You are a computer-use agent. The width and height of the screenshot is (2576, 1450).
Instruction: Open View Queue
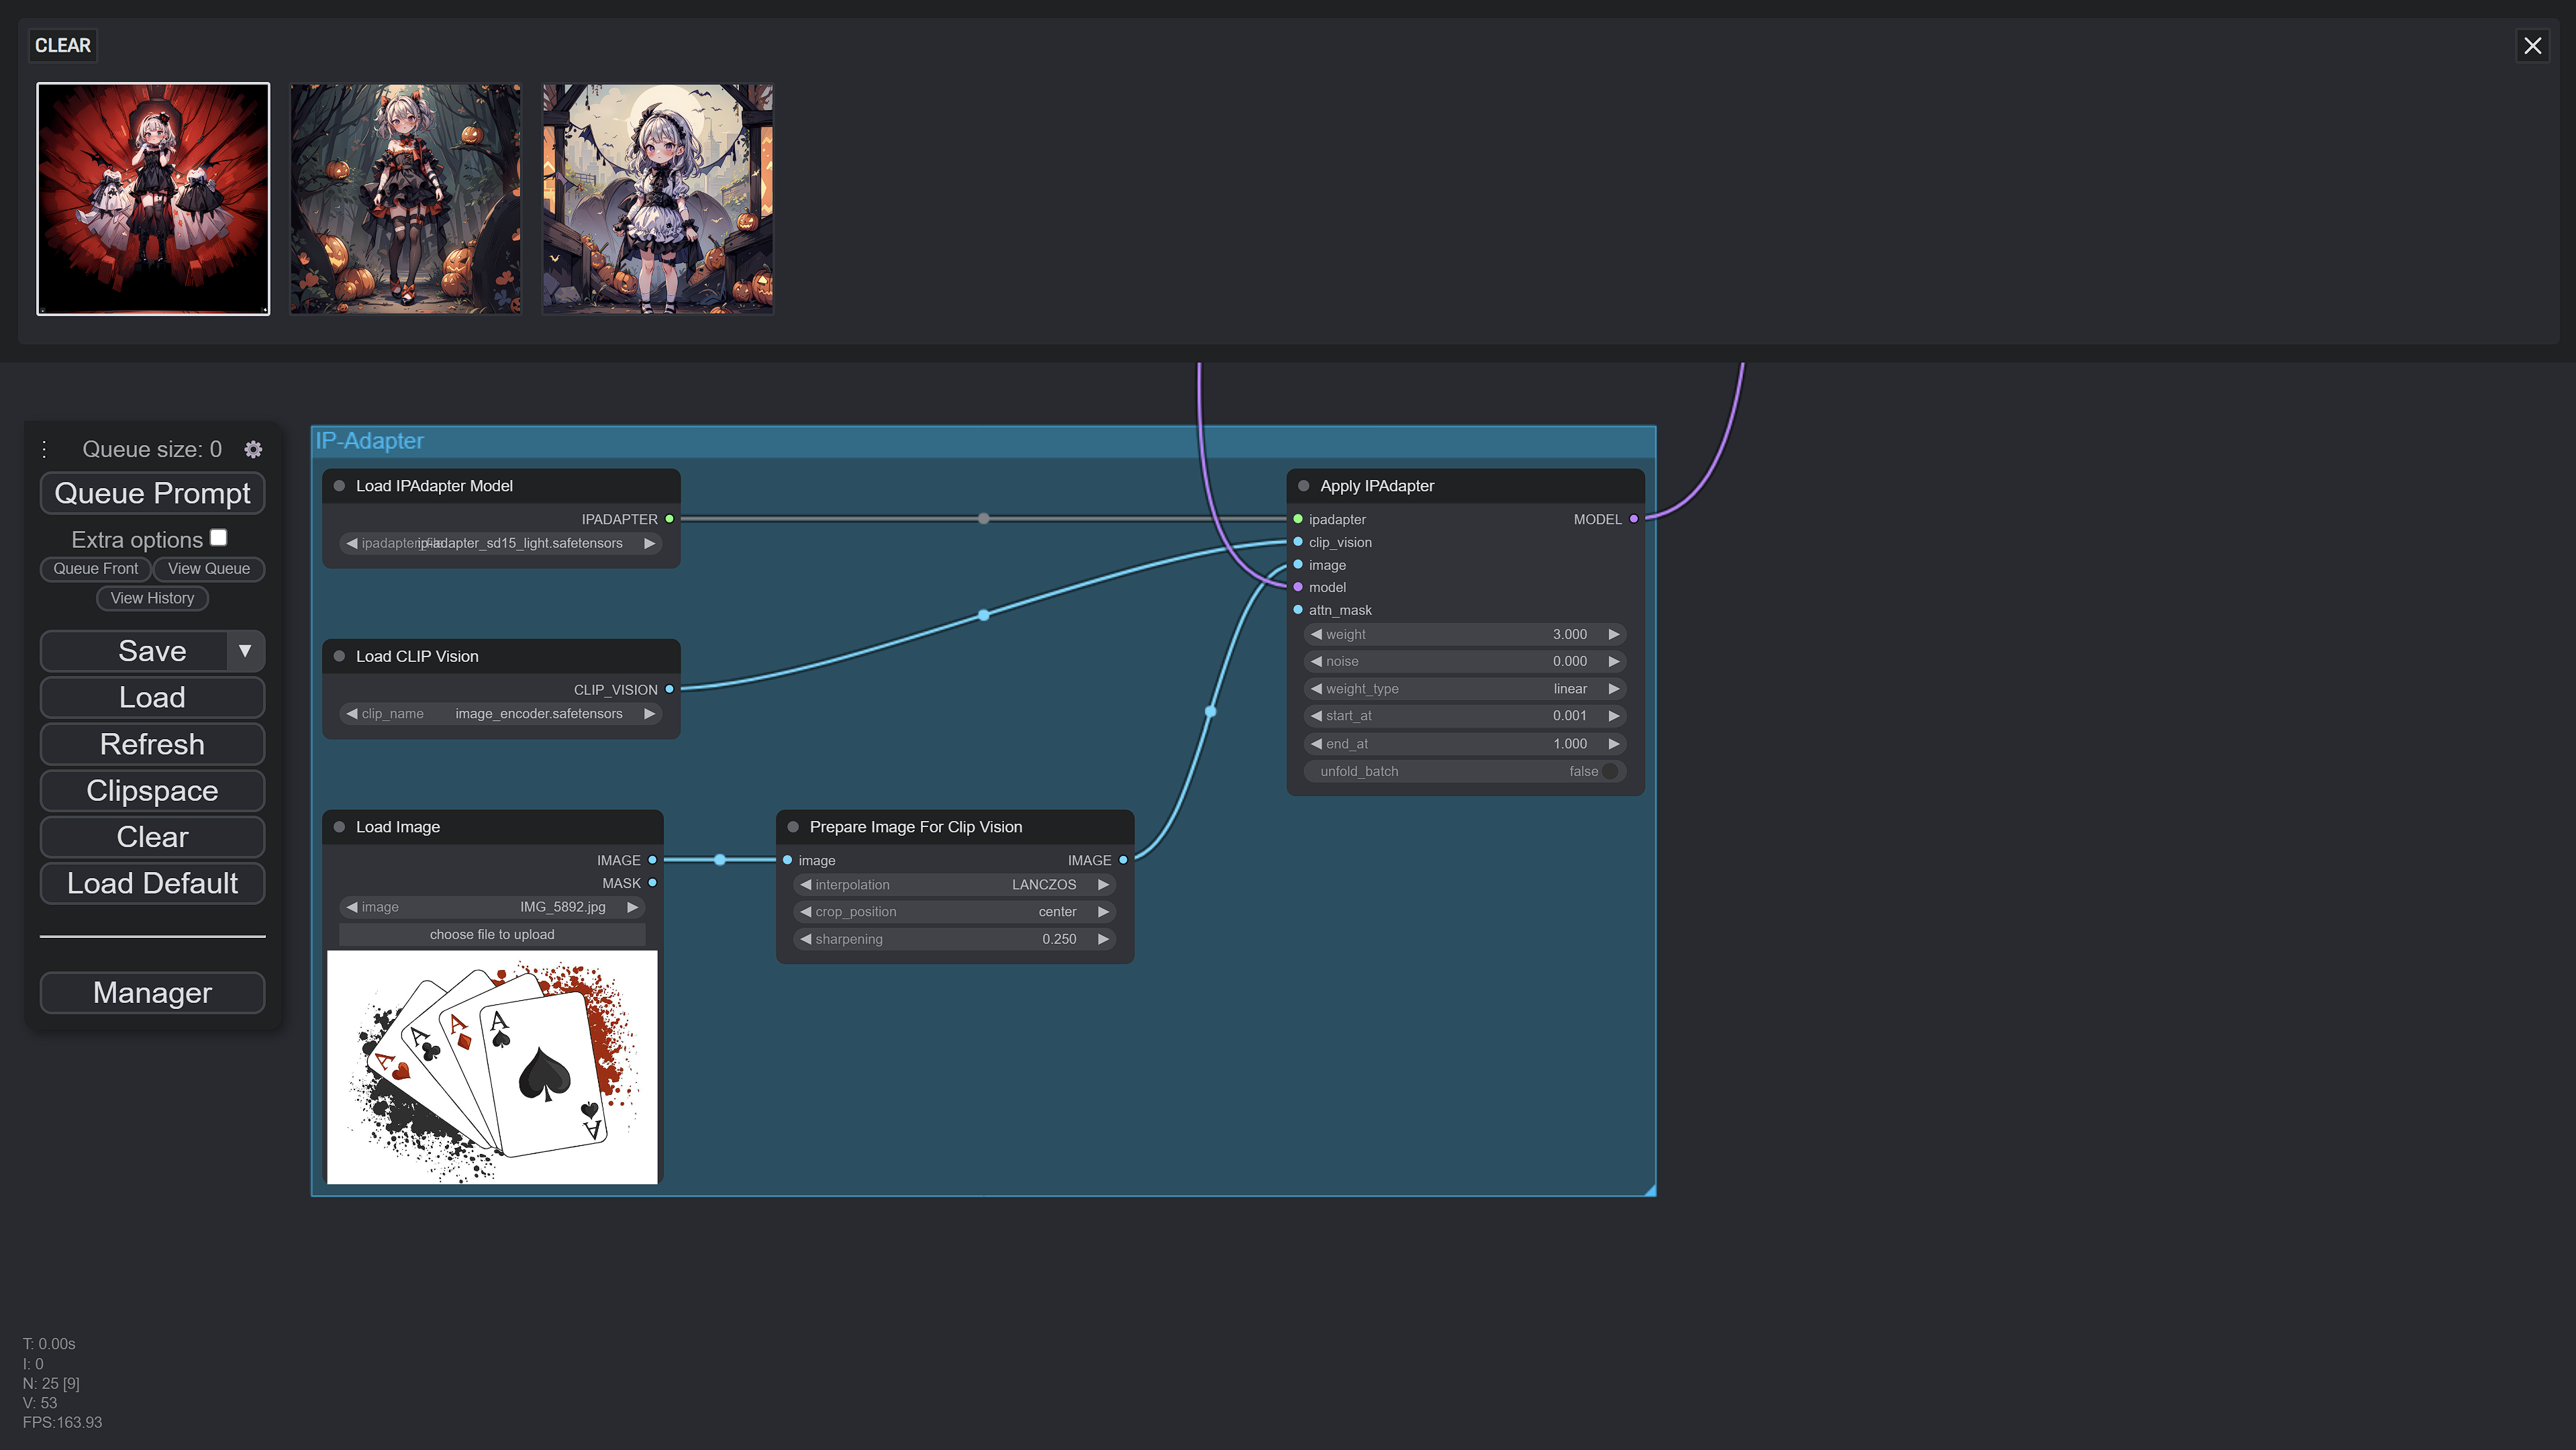click(208, 569)
